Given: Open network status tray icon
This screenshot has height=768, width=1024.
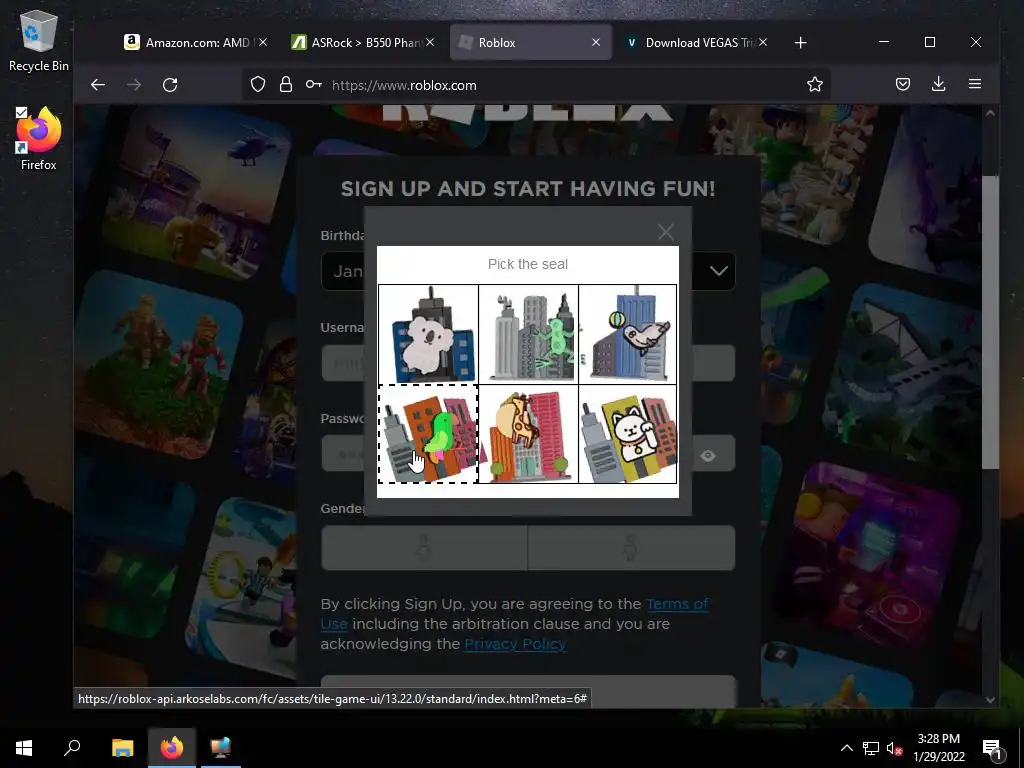Looking at the screenshot, I should pos(871,748).
